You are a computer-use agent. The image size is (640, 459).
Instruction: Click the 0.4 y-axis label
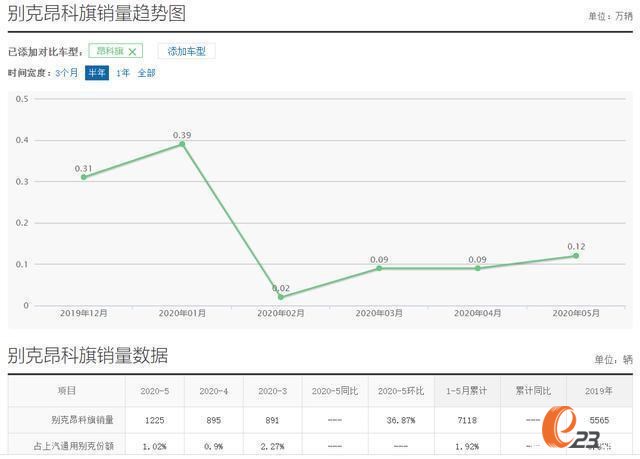click(x=22, y=140)
